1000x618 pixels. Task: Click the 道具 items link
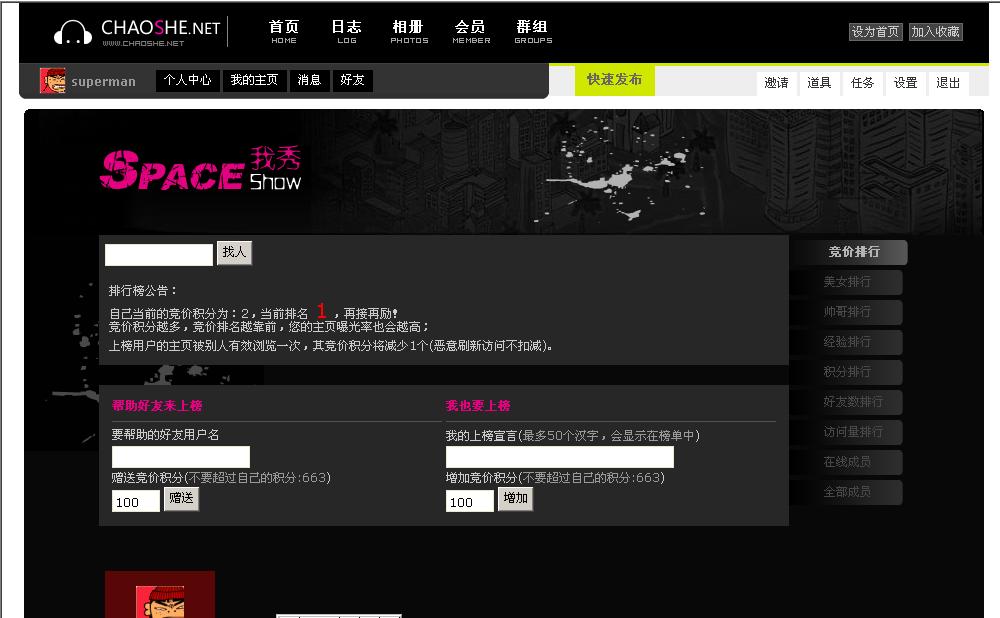click(819, 83)
